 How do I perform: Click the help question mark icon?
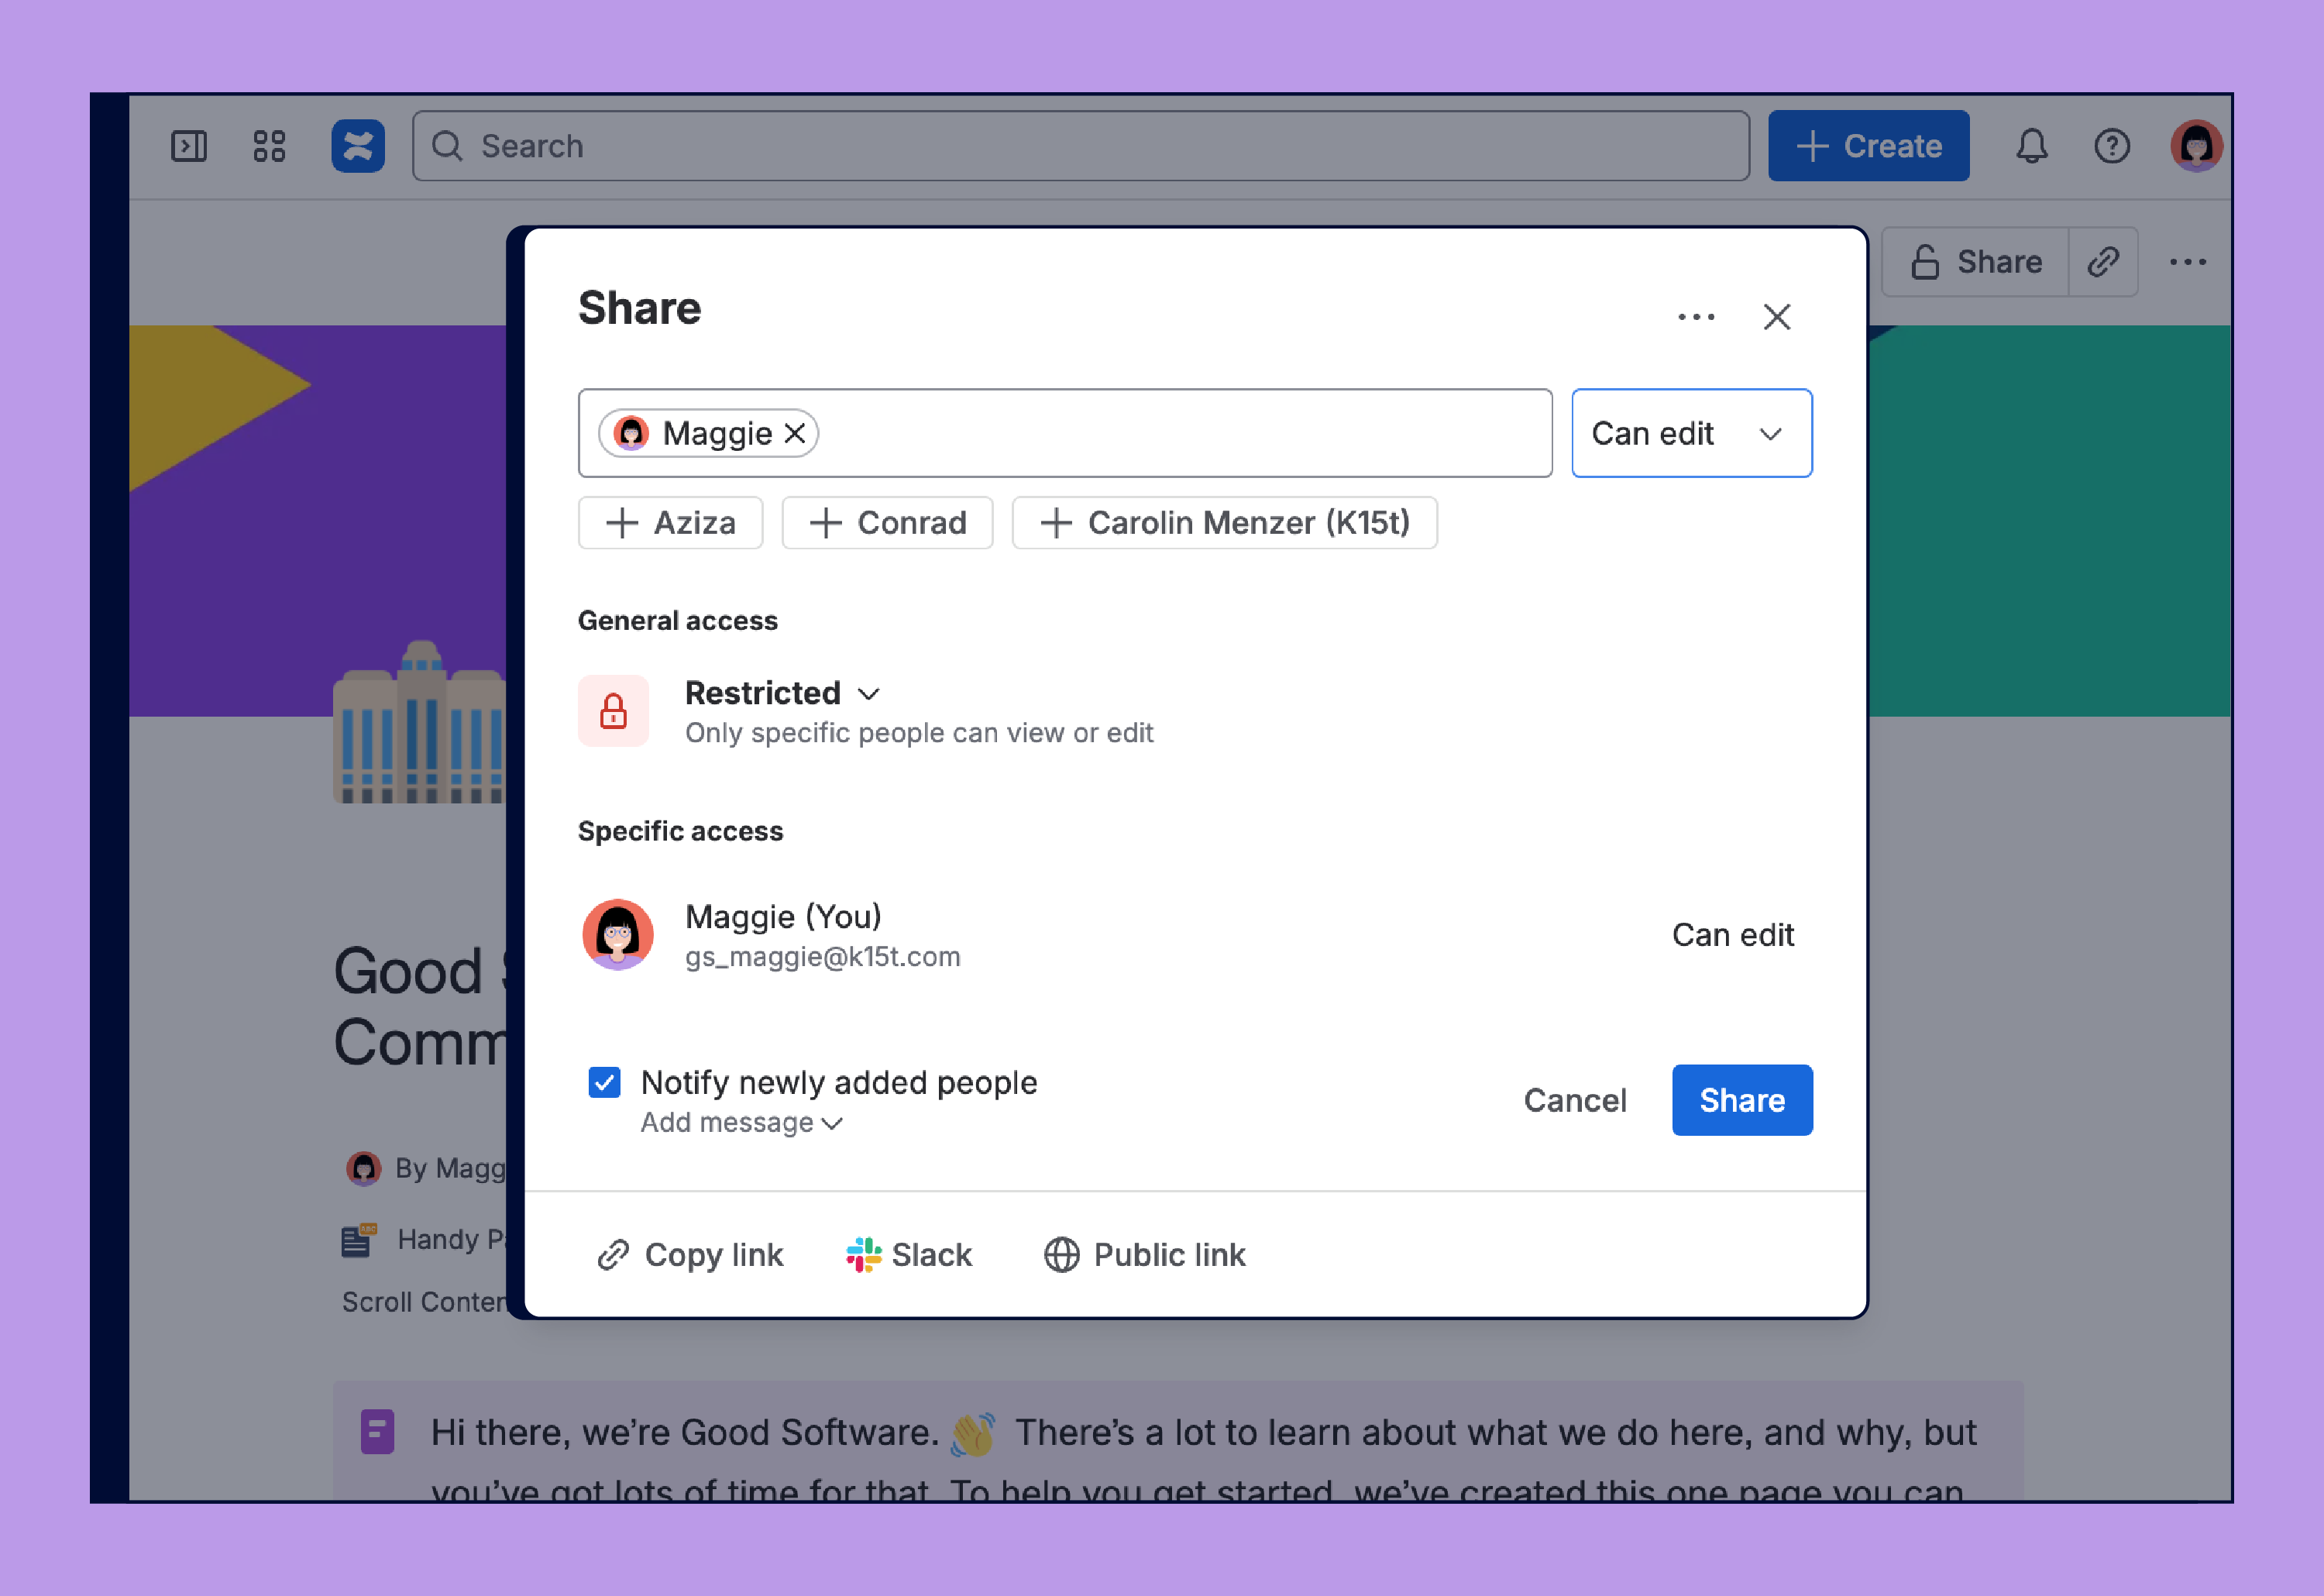(x=2113, y=146)
